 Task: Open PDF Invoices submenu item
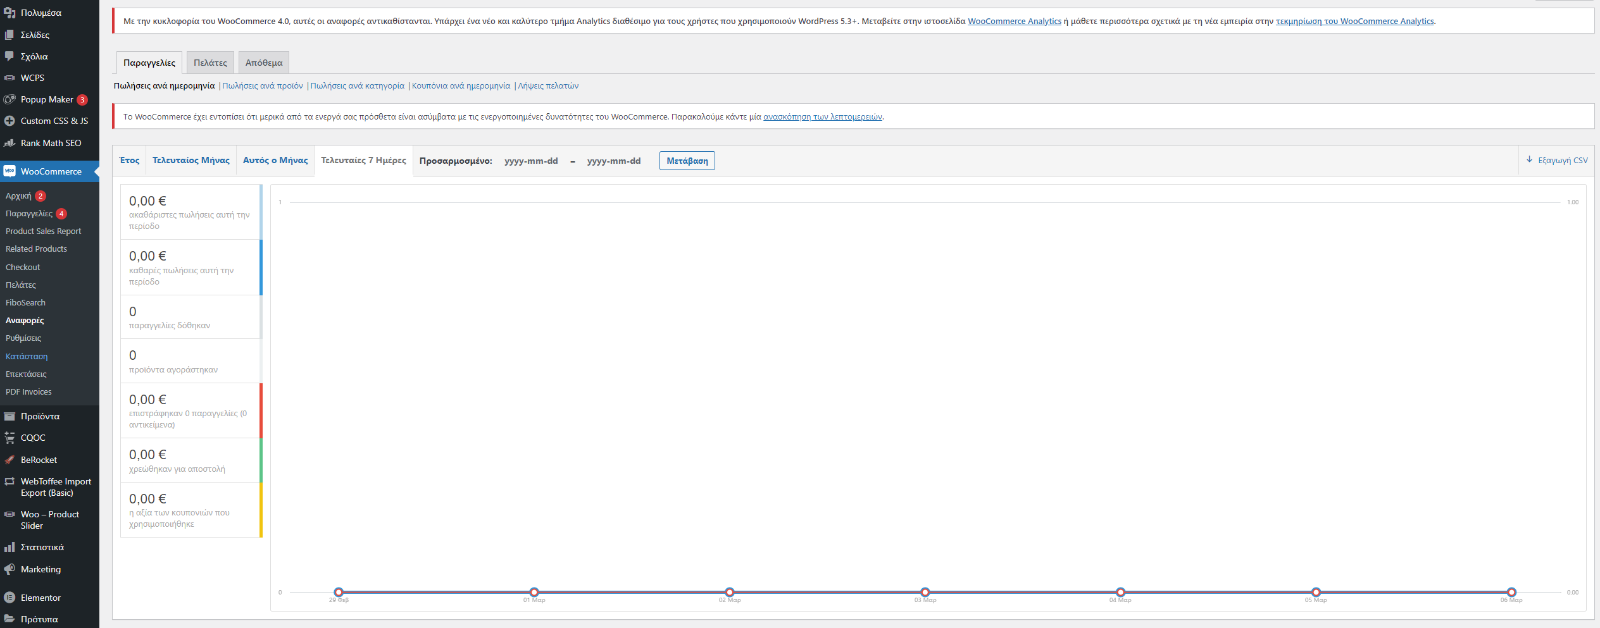(x=28, y=392)
